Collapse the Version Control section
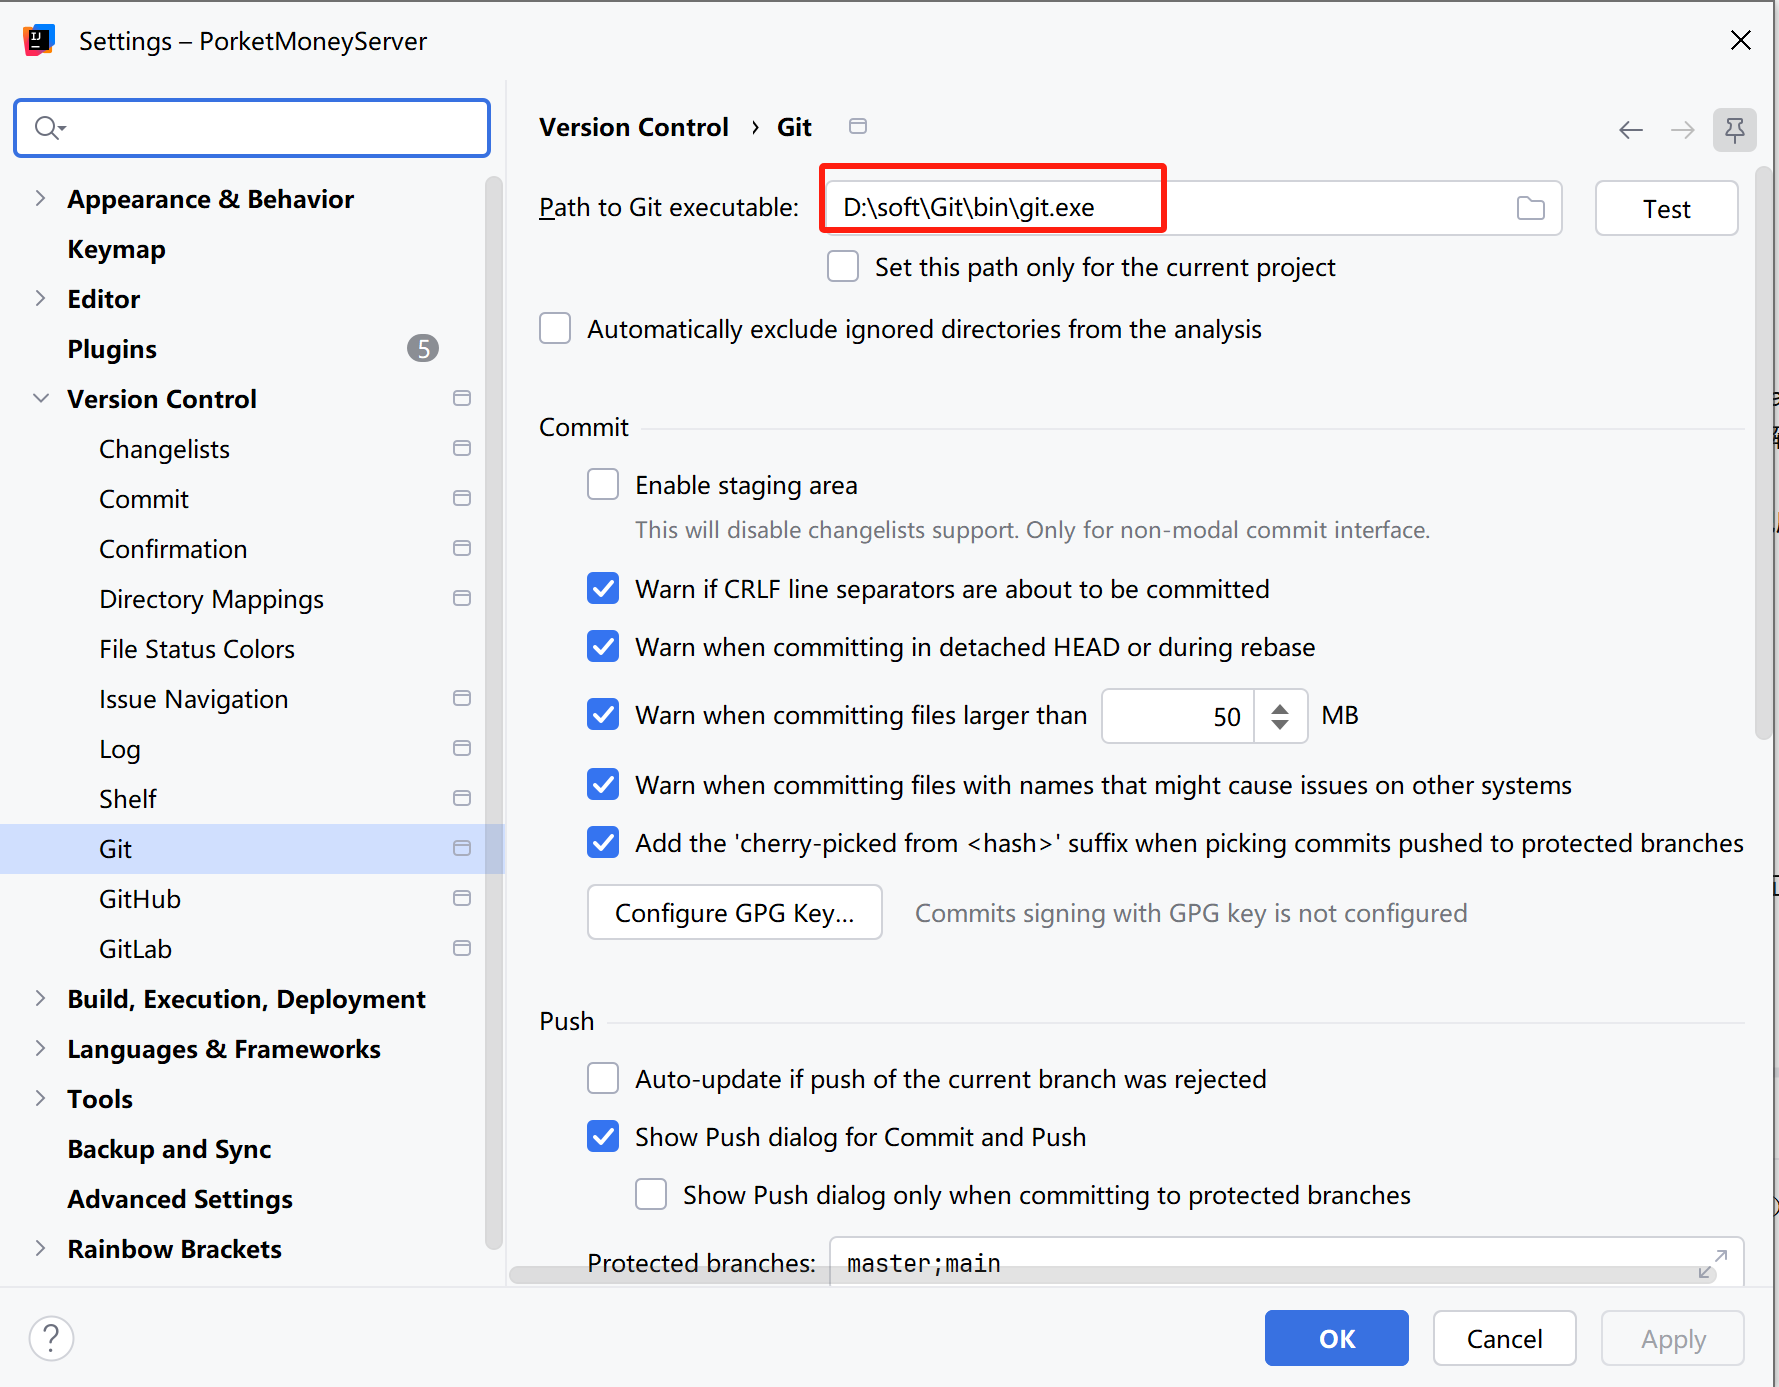The height and width of the screenshot is (1387, 1779). (40, 398)
